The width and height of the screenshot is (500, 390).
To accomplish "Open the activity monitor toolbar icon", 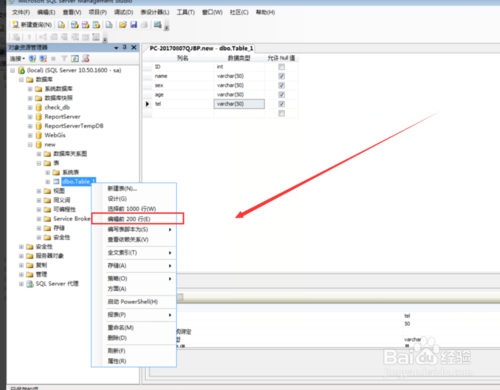I will pyautogui.click(x=157, y=25).
